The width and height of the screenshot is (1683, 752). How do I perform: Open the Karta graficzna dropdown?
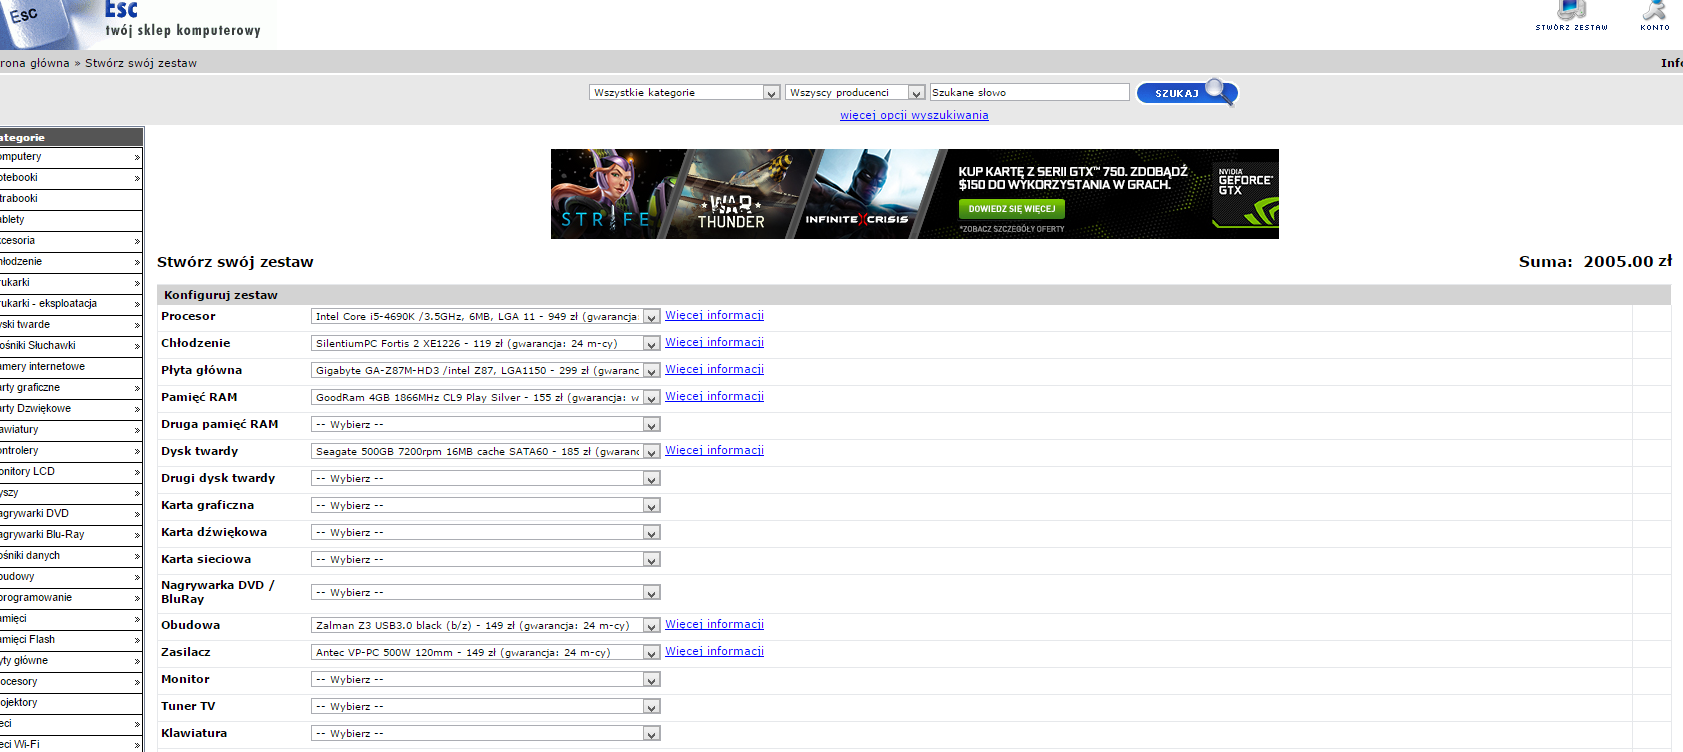[485, 505]
